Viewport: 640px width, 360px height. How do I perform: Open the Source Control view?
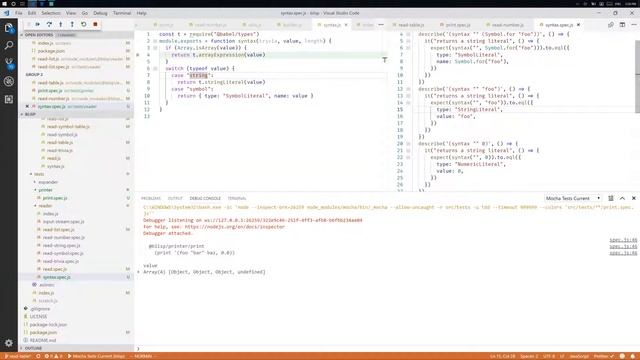[9, 63]
